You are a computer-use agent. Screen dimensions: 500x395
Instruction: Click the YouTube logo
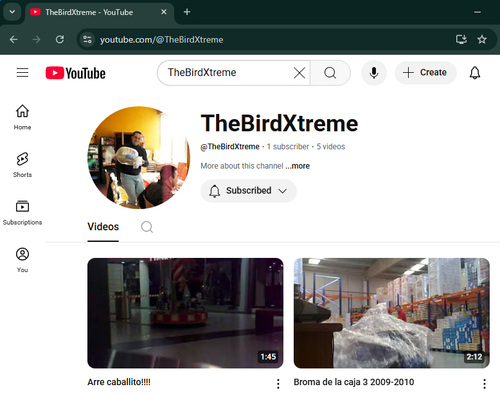click(75, 73)
